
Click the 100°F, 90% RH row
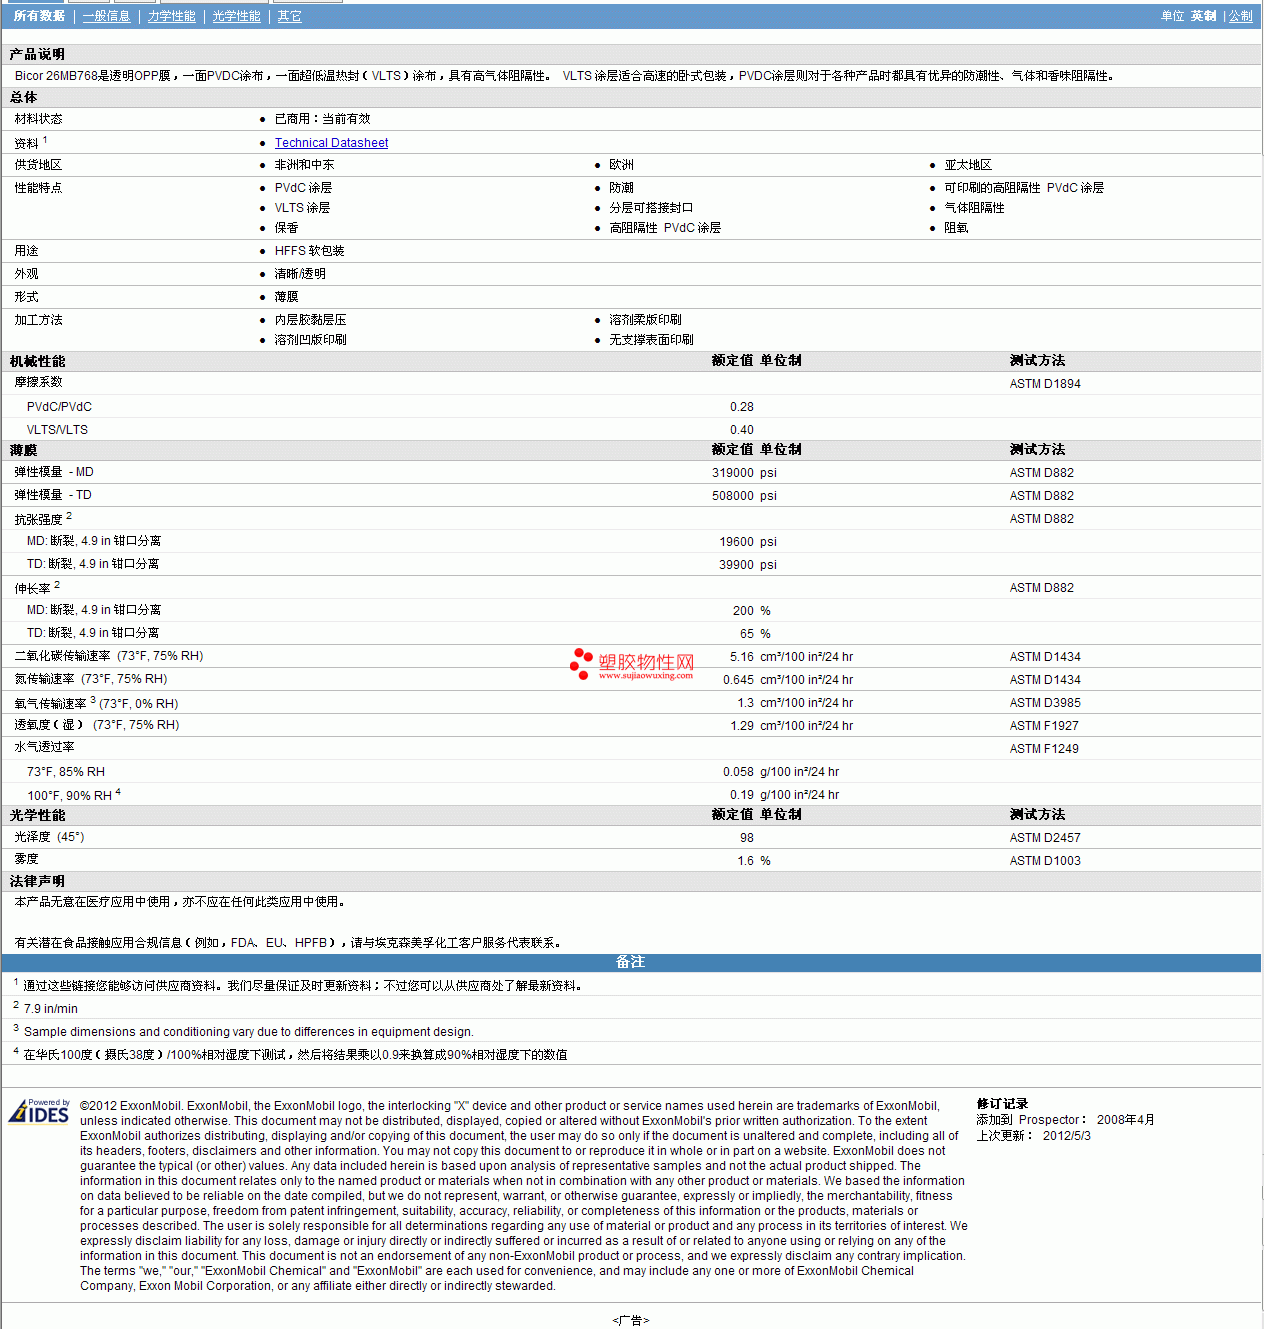[630, 795]
